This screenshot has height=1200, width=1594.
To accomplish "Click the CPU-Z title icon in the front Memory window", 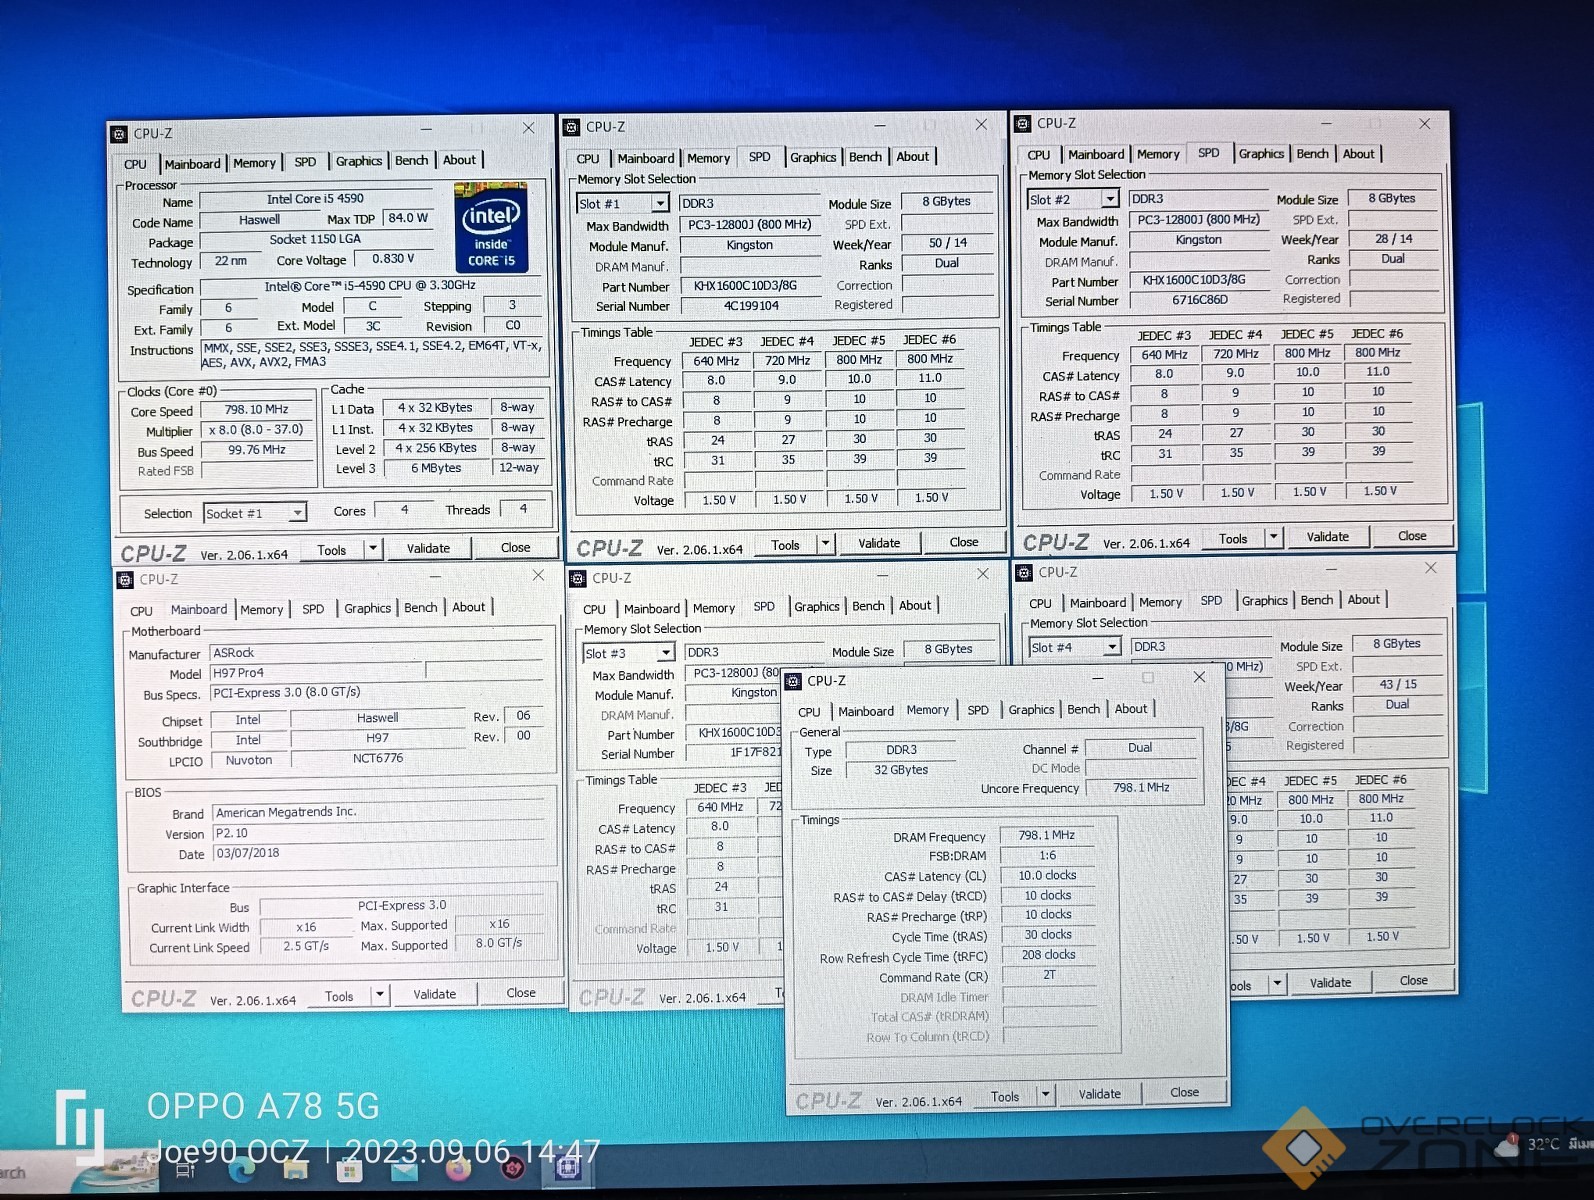I will [794, 681].
